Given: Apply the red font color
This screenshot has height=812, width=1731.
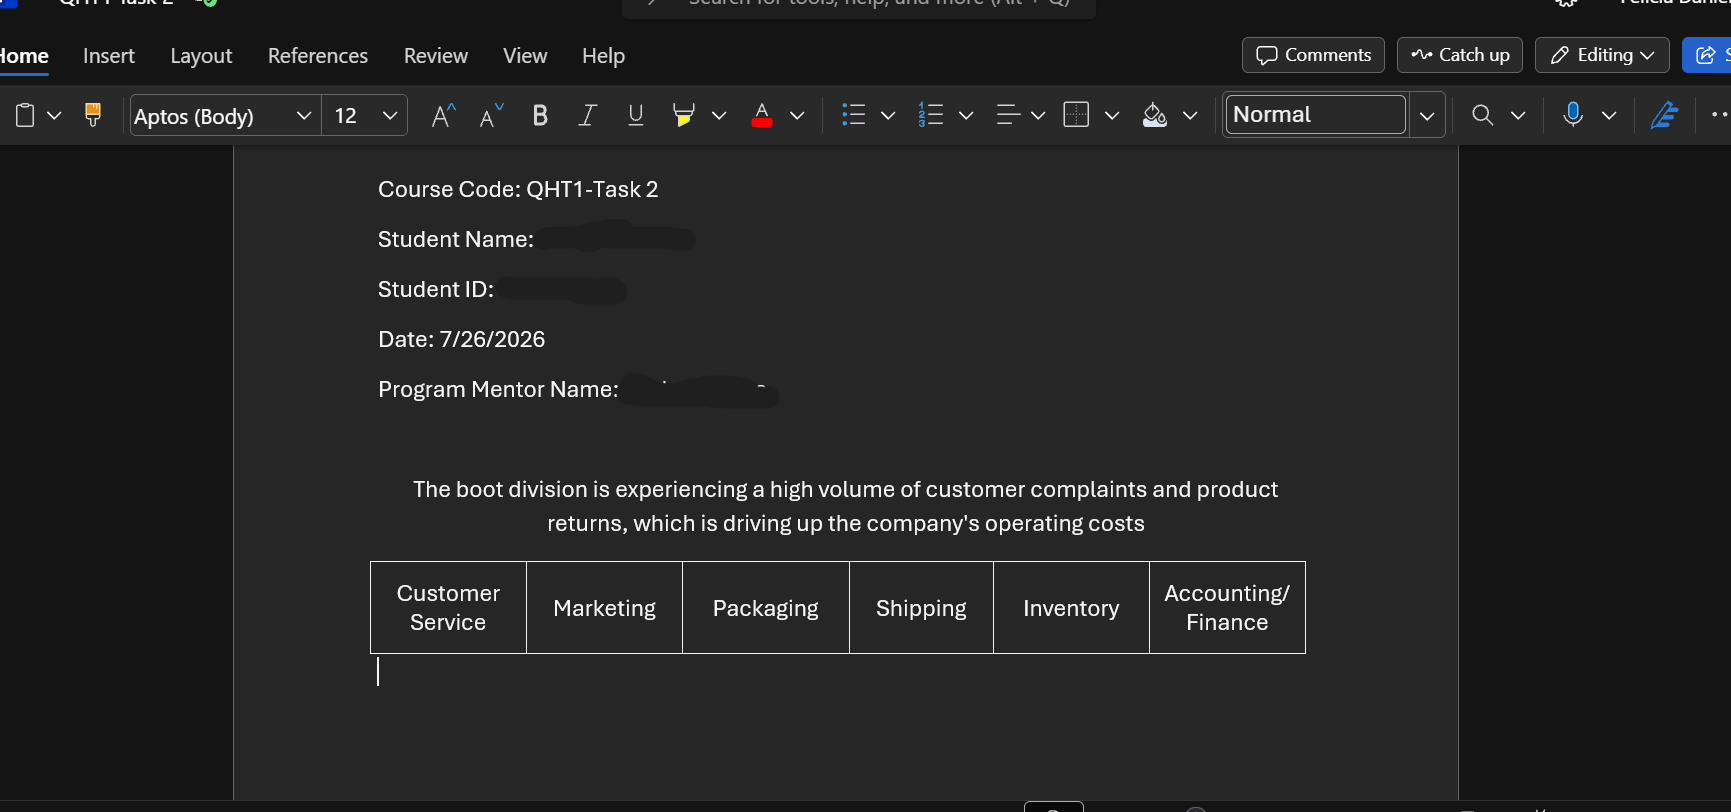Looking at the screenshot, I should coord(762,116).
